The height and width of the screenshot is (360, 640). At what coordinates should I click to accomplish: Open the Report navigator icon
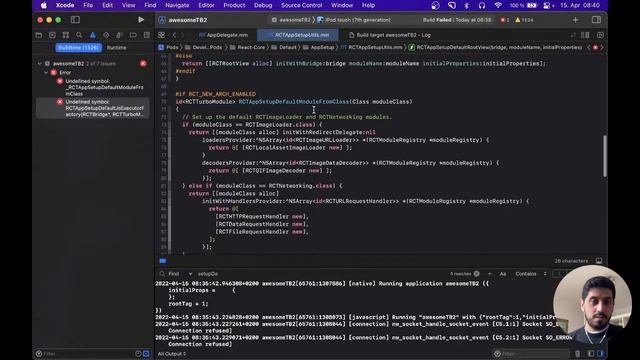[x=147, y=35]
